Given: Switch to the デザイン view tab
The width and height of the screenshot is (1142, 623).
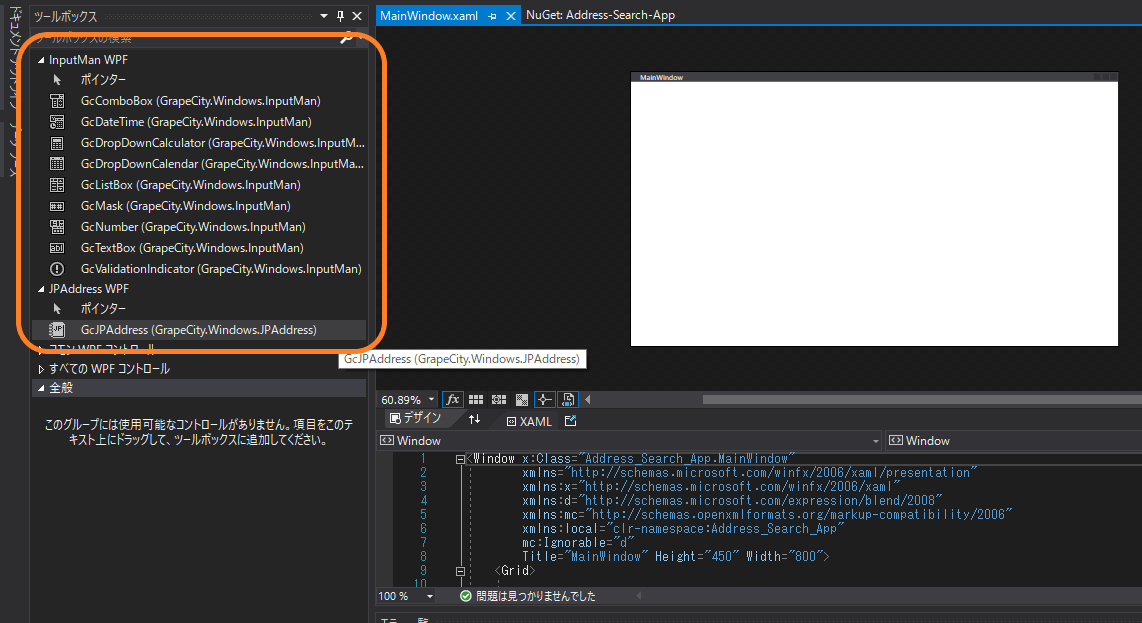Looking at the screenshot, I should [x=416, y=418].
